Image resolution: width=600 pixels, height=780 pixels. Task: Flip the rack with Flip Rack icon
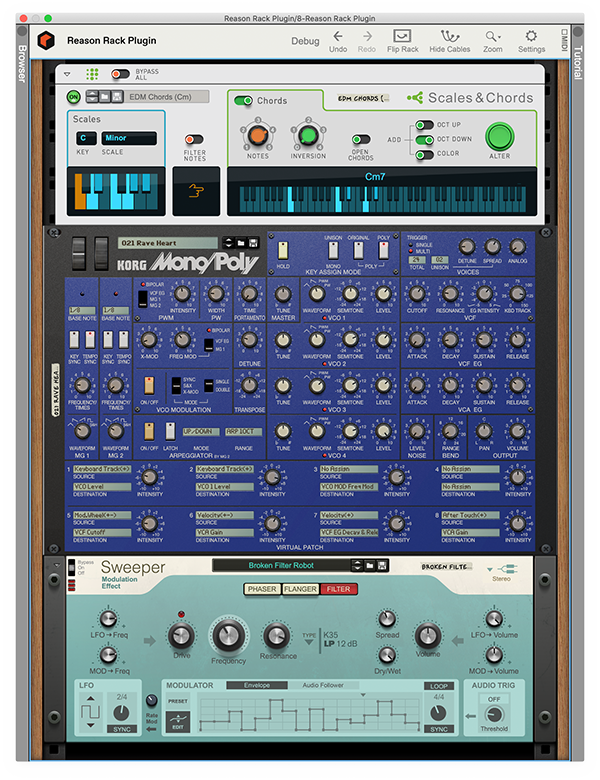click(402, 36)
